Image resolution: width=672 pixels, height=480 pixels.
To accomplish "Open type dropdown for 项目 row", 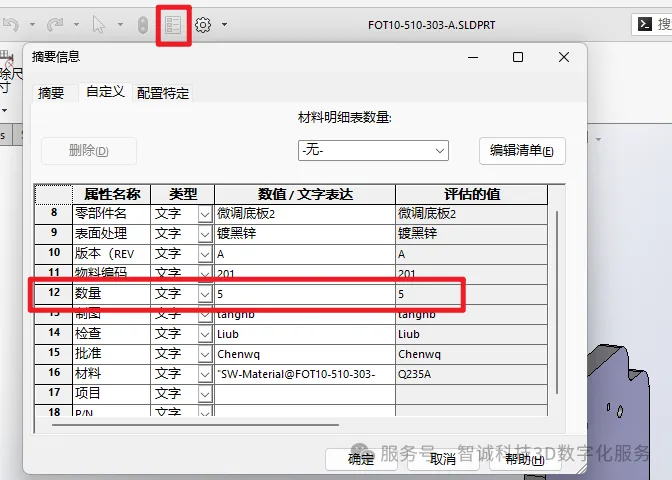I will 205,394.
